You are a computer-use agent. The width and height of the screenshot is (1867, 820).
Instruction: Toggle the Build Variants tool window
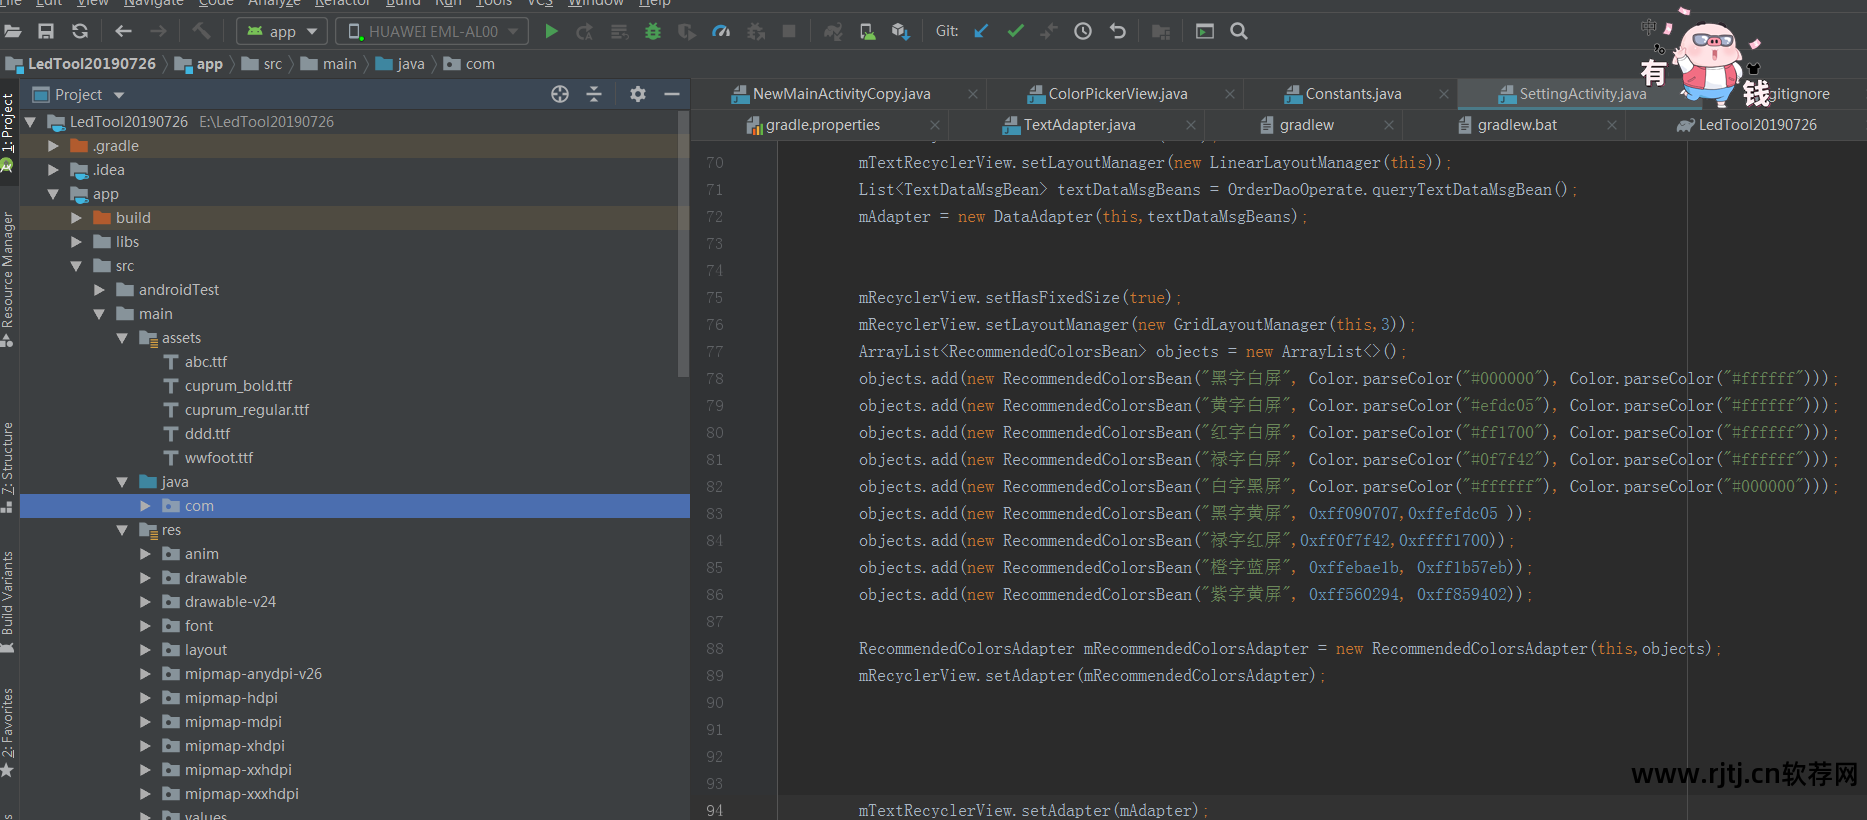tap(8, 602)
